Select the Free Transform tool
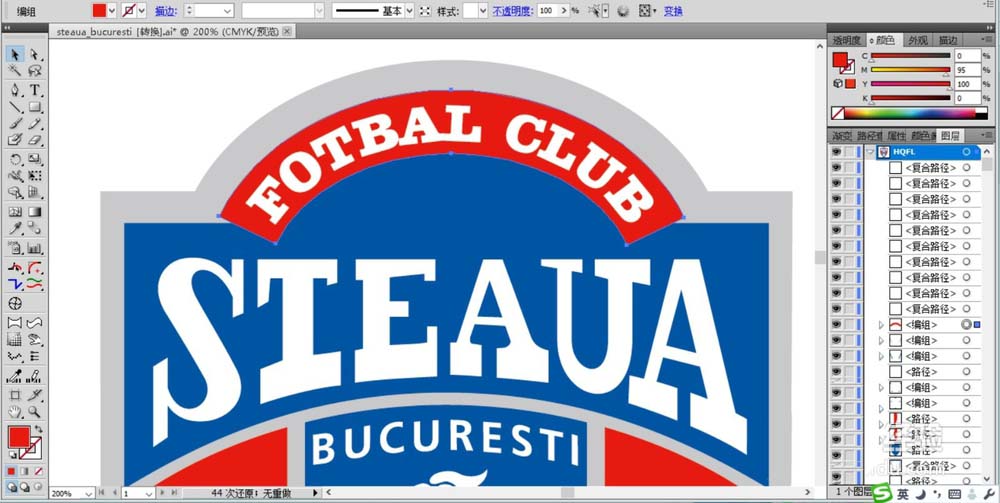 tap(35, 176)
